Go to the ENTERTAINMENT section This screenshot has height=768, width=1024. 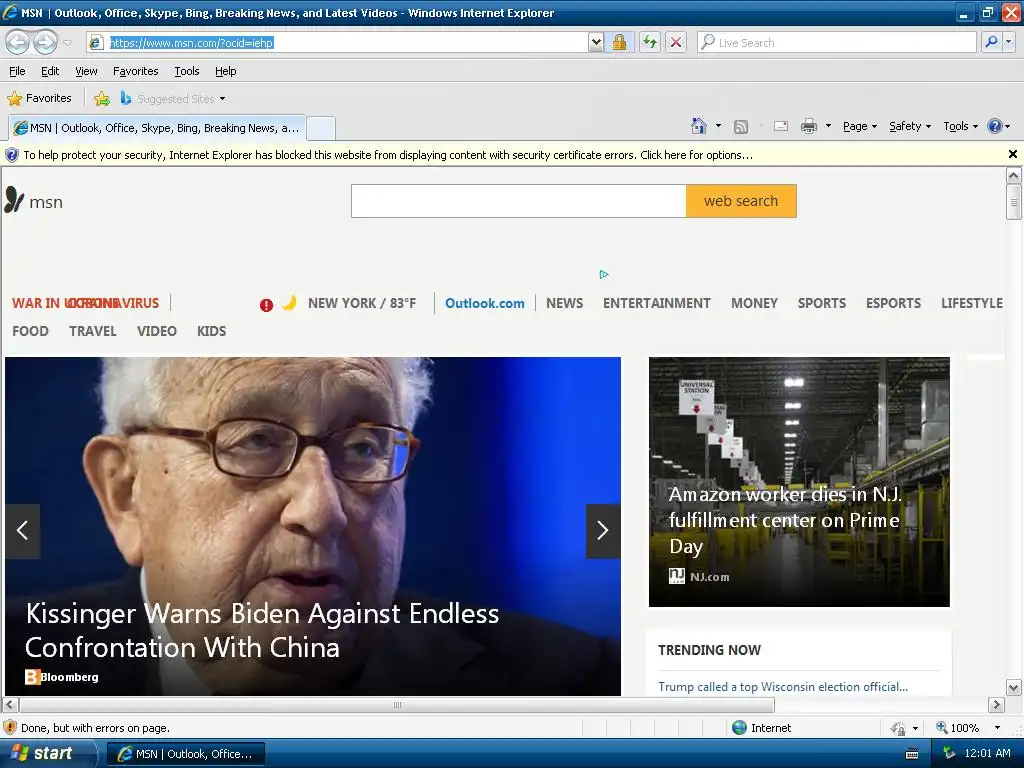656,304
